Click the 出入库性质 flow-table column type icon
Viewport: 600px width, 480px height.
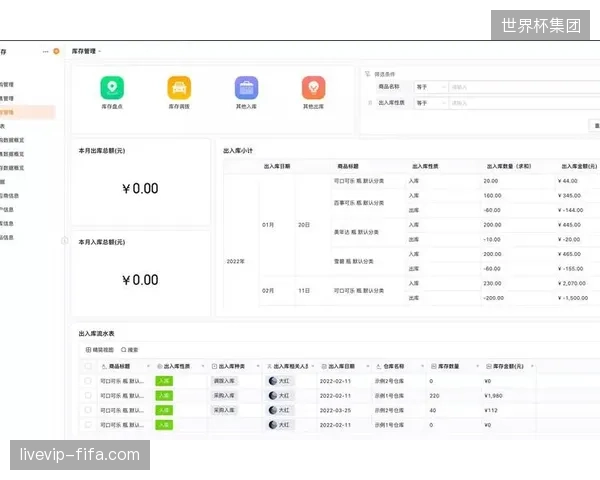[x=160, y=366]
